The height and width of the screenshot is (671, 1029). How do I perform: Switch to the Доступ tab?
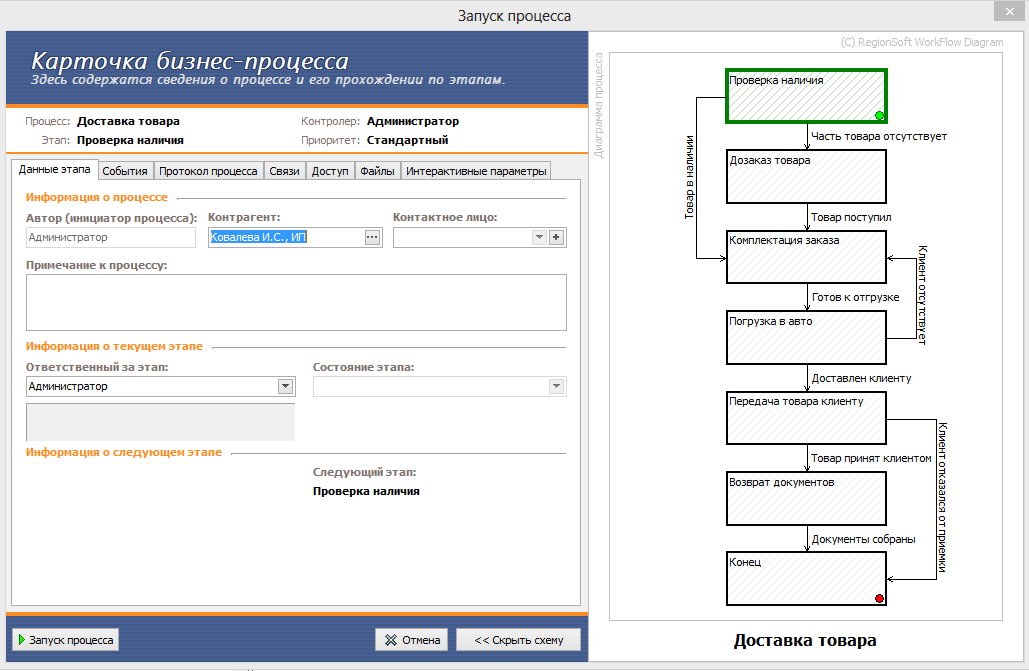click(x=330, y=170)
